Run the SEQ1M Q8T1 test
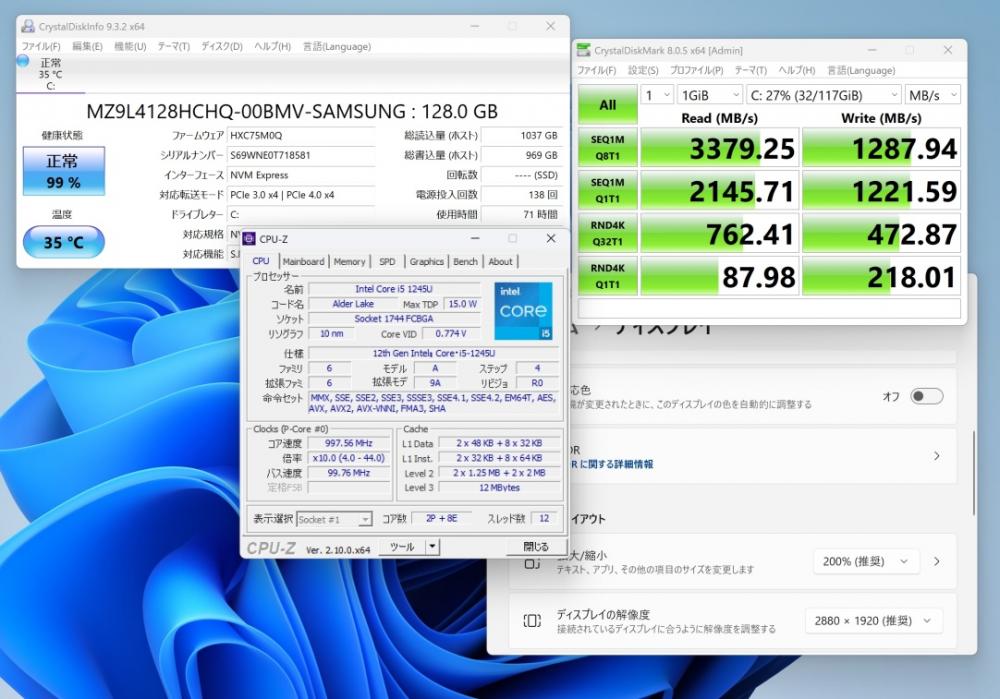1000x699 pixels. tap(608, 148)
